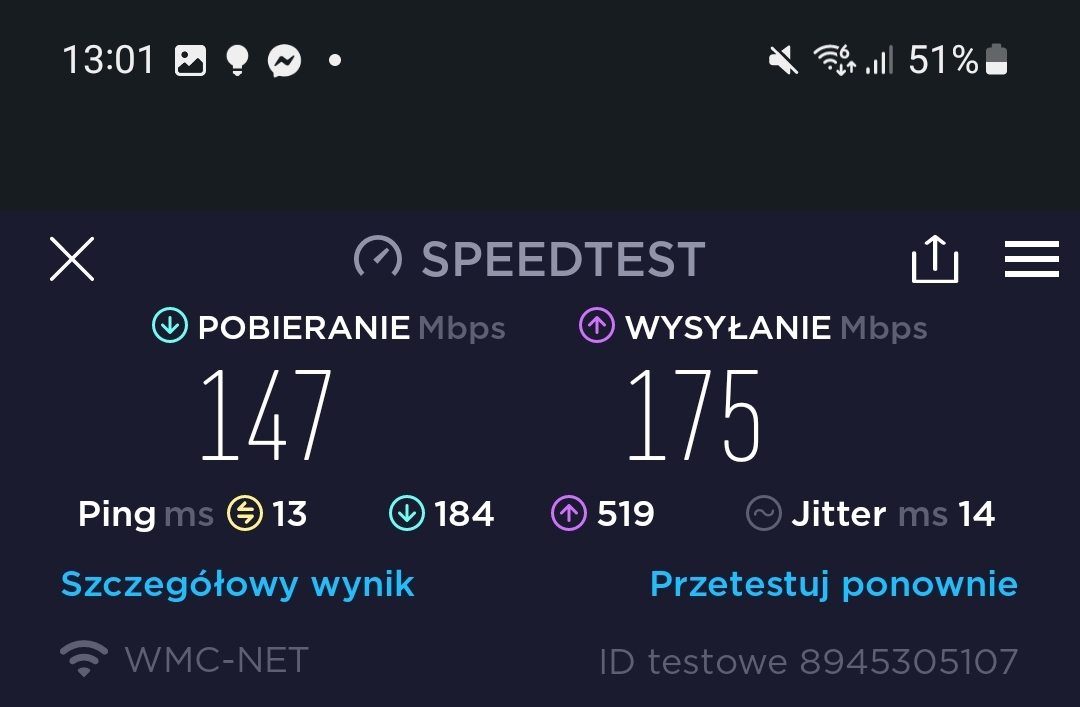
Task: Tap Przetestuj ponownie to rerun test
Action: [834, 585]
